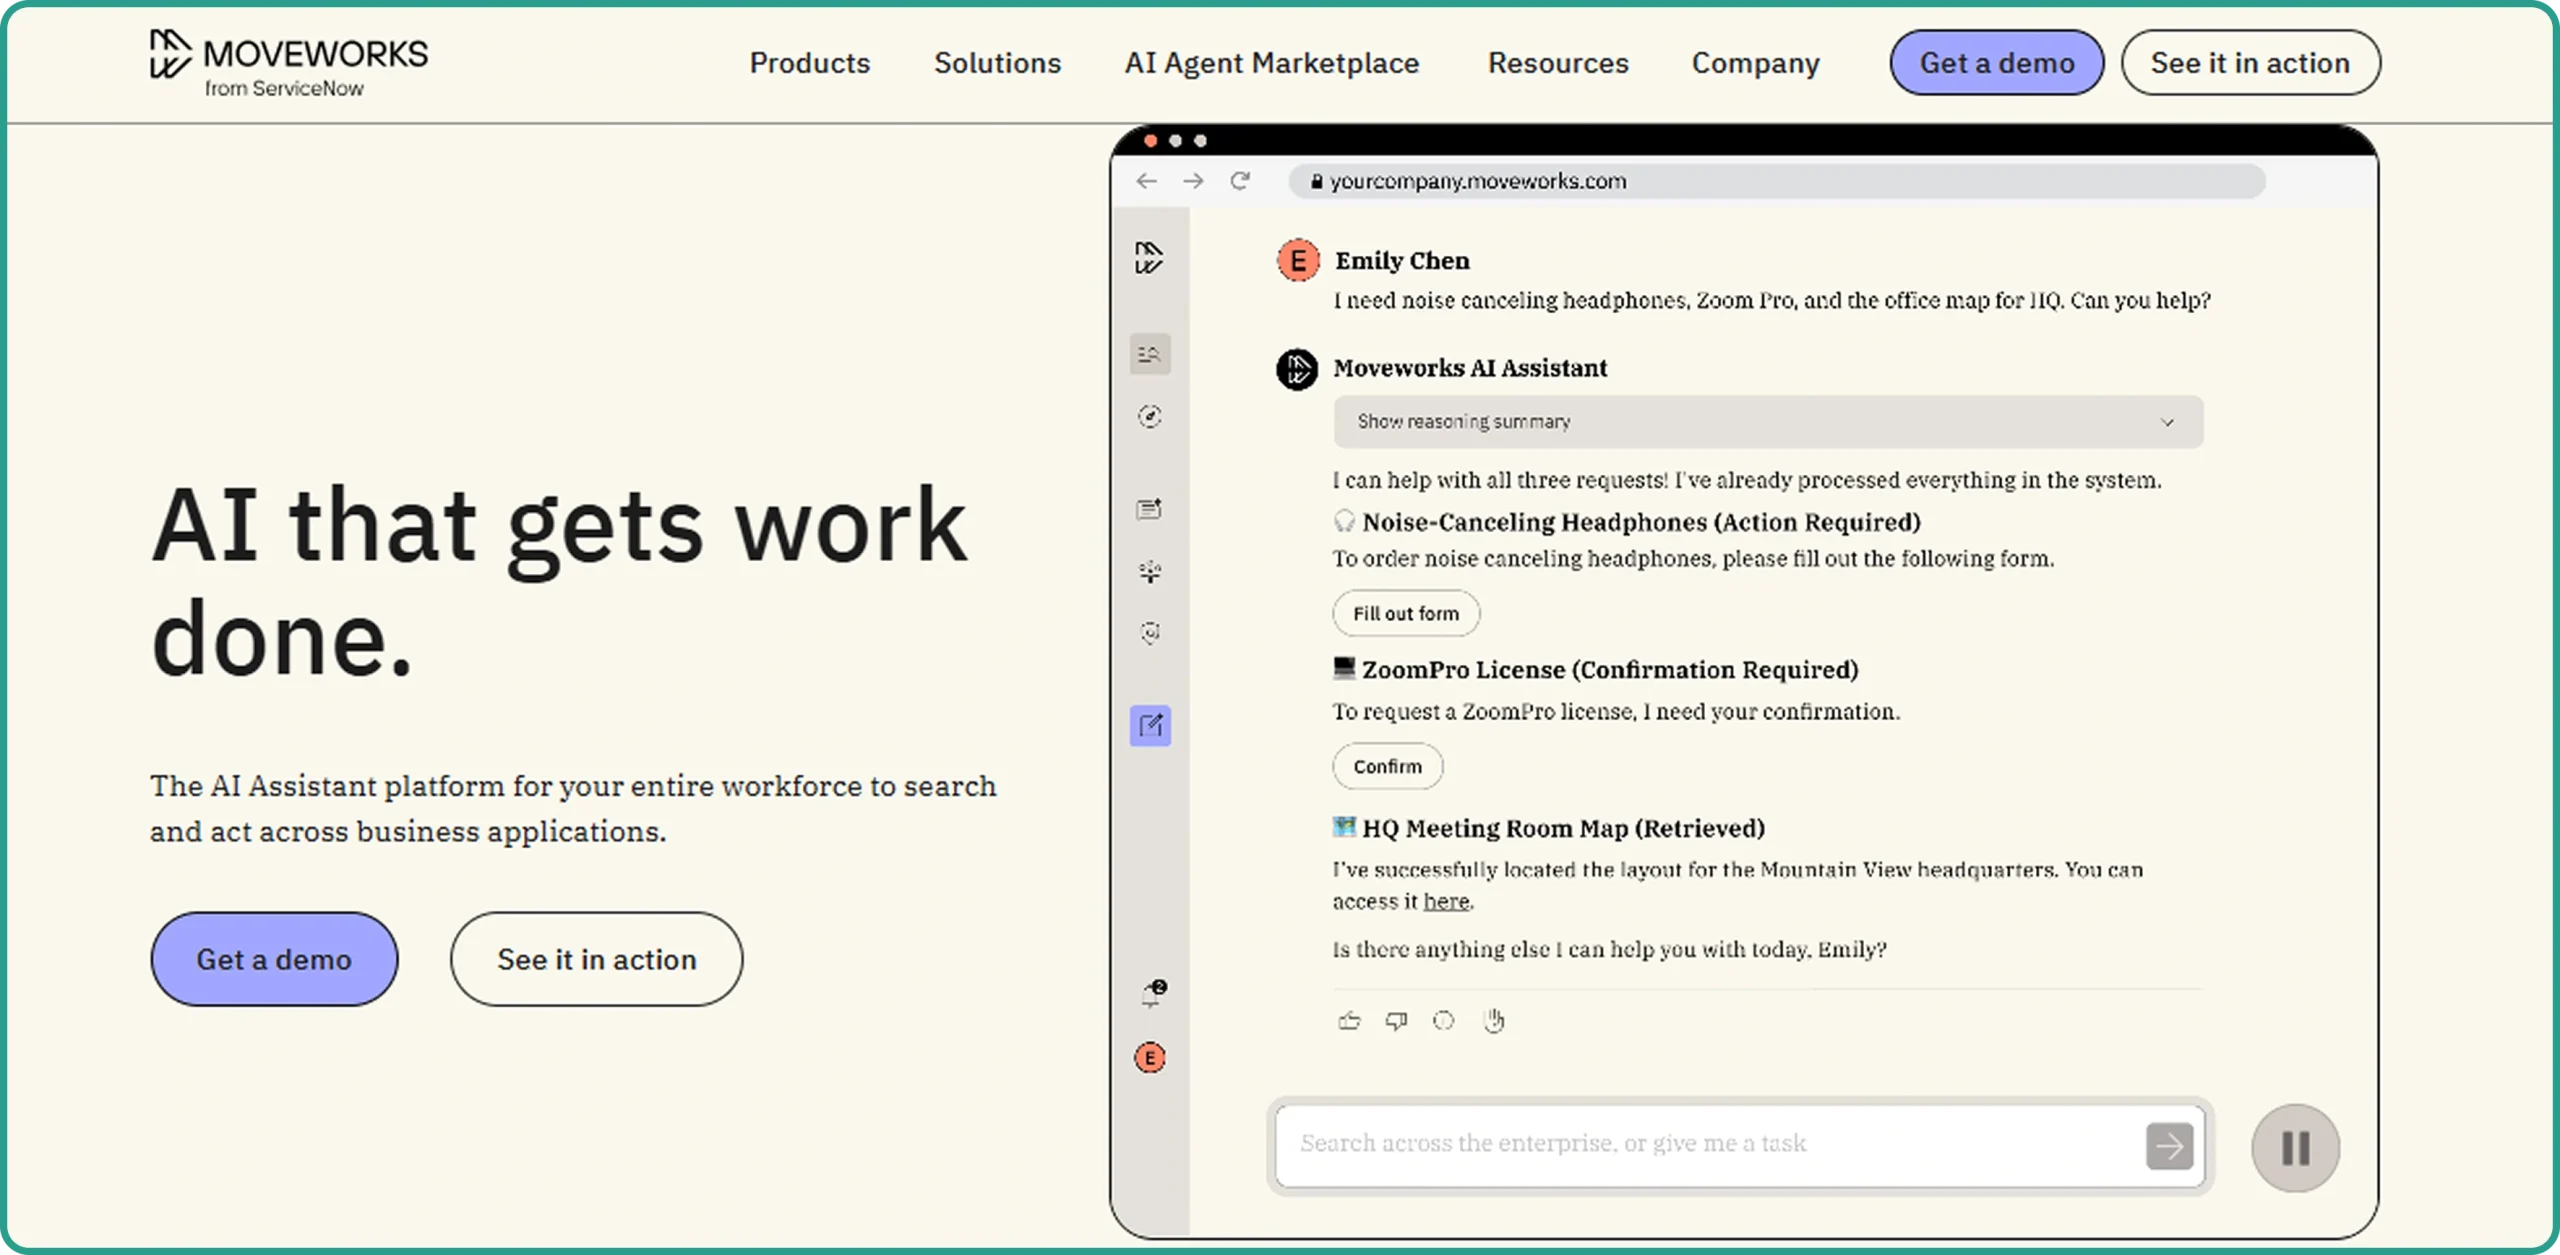Open the Products menu
This screenshot has width=2560, height=1255.
[x=810, y=63]
